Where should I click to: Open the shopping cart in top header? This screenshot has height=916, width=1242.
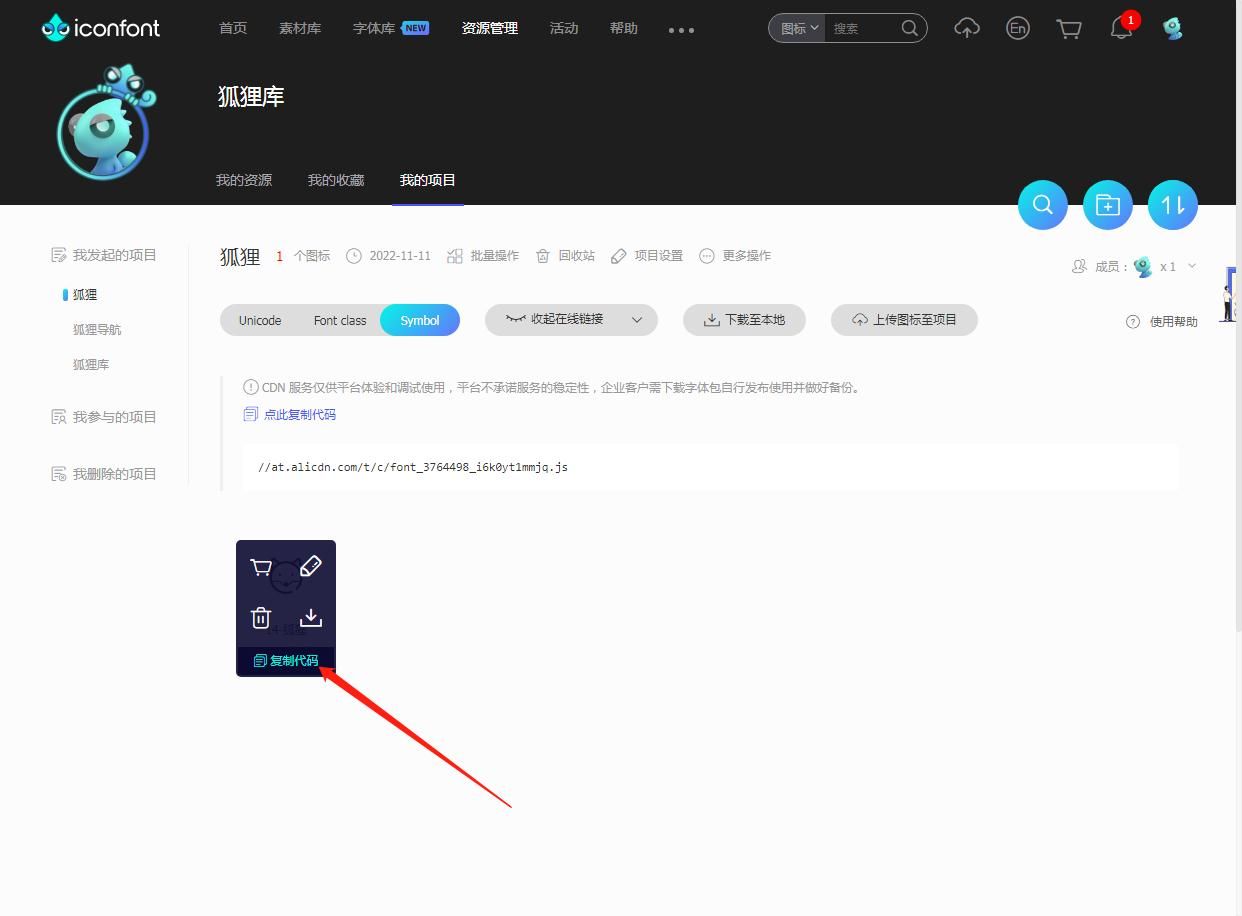tap(1069, 29)
